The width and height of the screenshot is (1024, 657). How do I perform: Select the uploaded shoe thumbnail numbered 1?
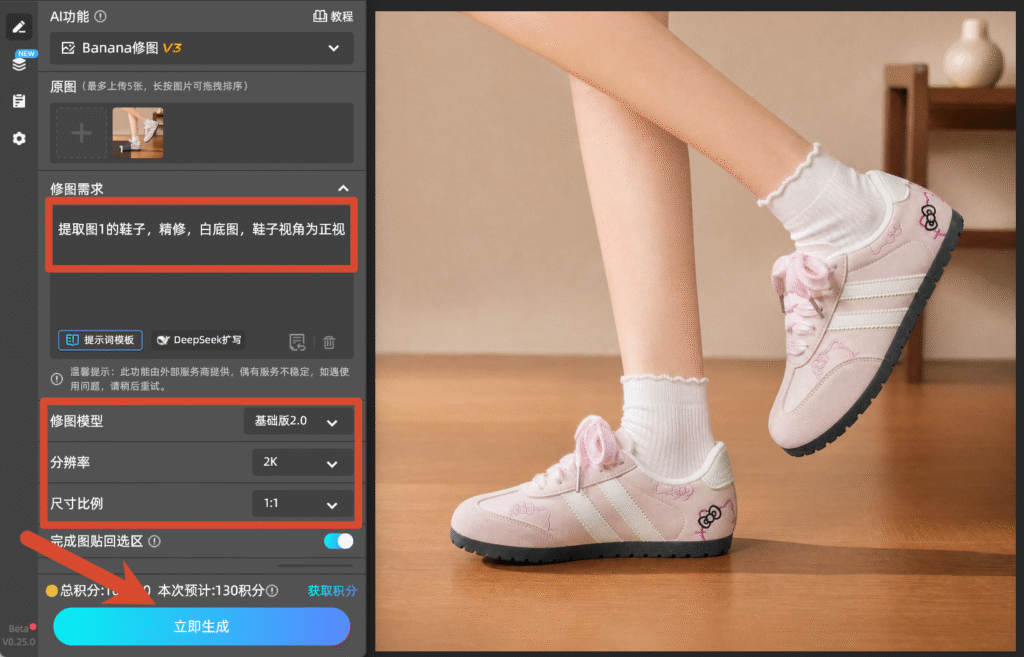click(x=138, y=133)
